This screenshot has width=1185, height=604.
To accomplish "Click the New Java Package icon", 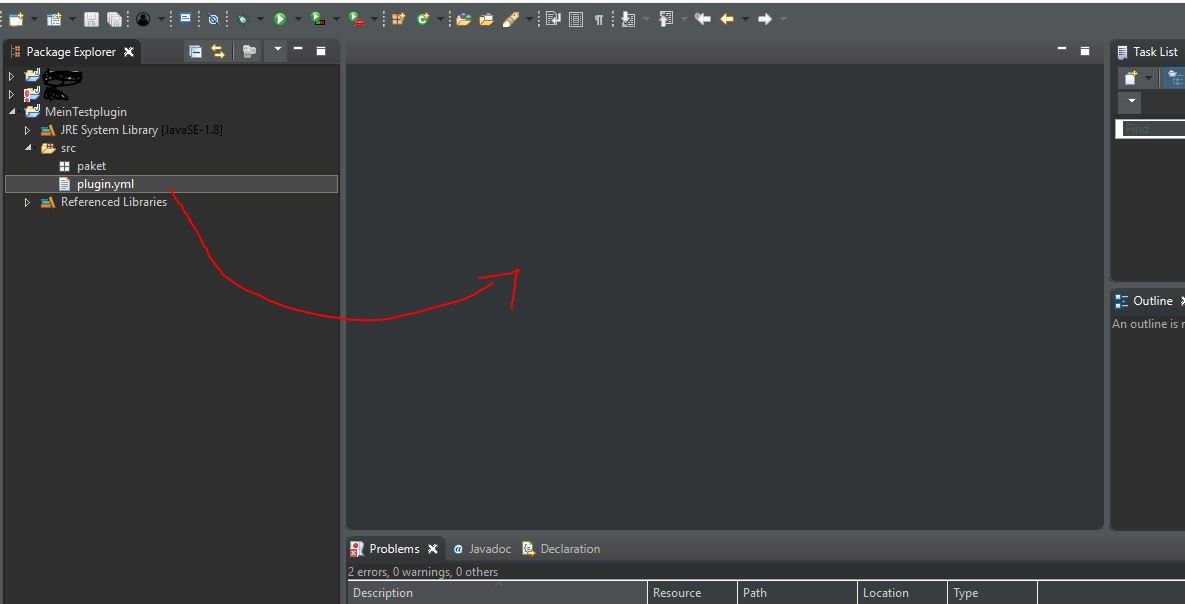I will tap(398, 19).
